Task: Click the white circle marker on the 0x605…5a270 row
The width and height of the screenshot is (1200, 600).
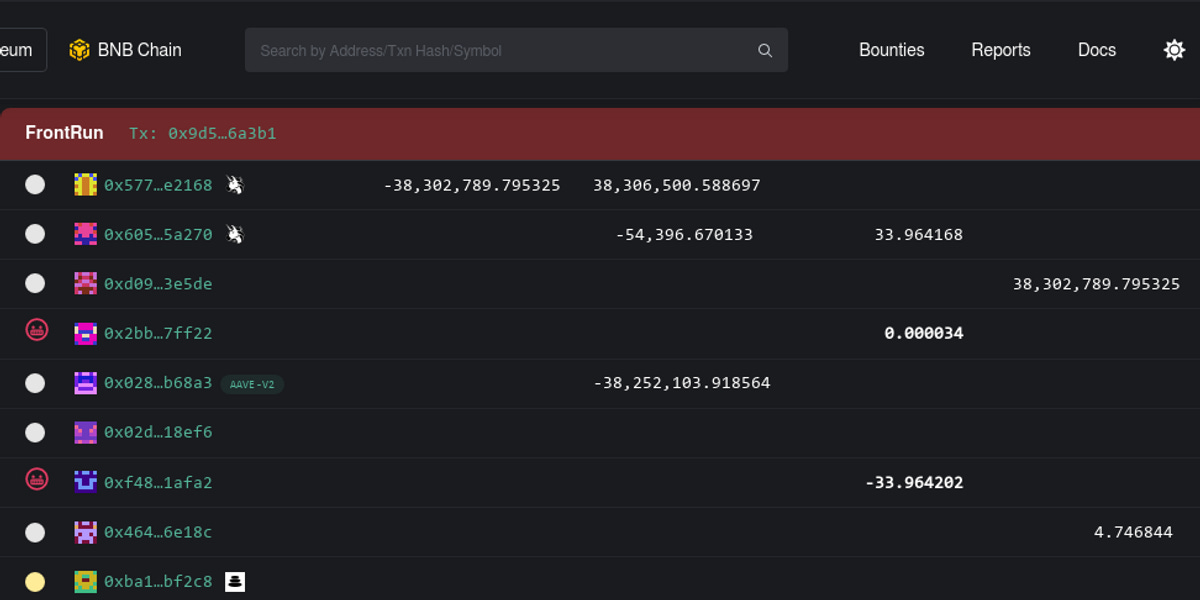Action: point(35,234)
